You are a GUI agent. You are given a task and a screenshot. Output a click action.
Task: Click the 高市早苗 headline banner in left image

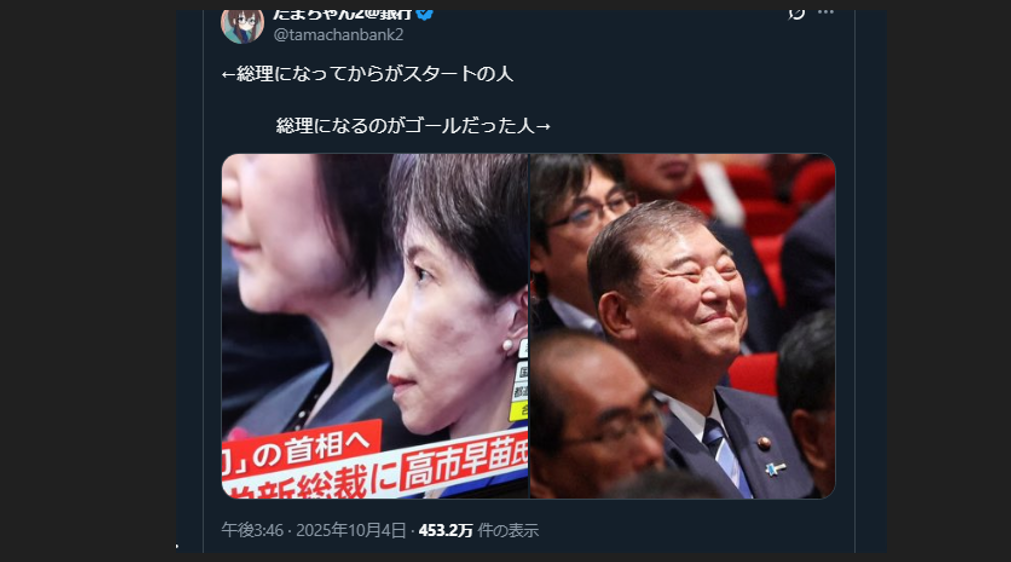pos(463,465)
